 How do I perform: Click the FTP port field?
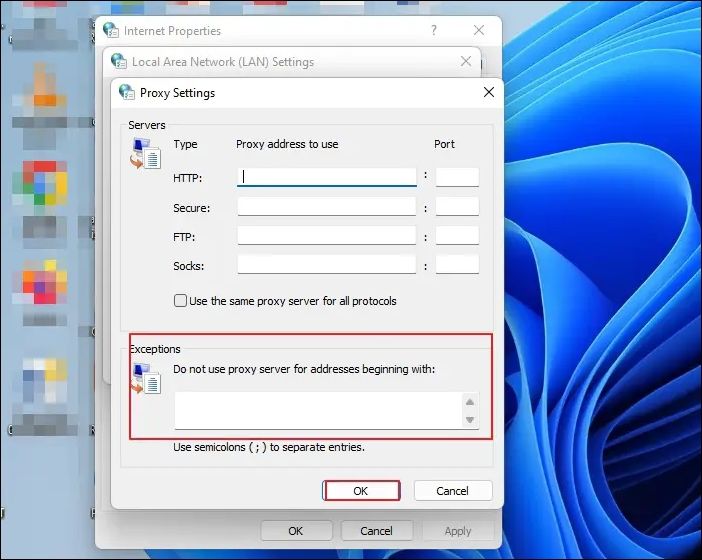(x=457, y=236)
